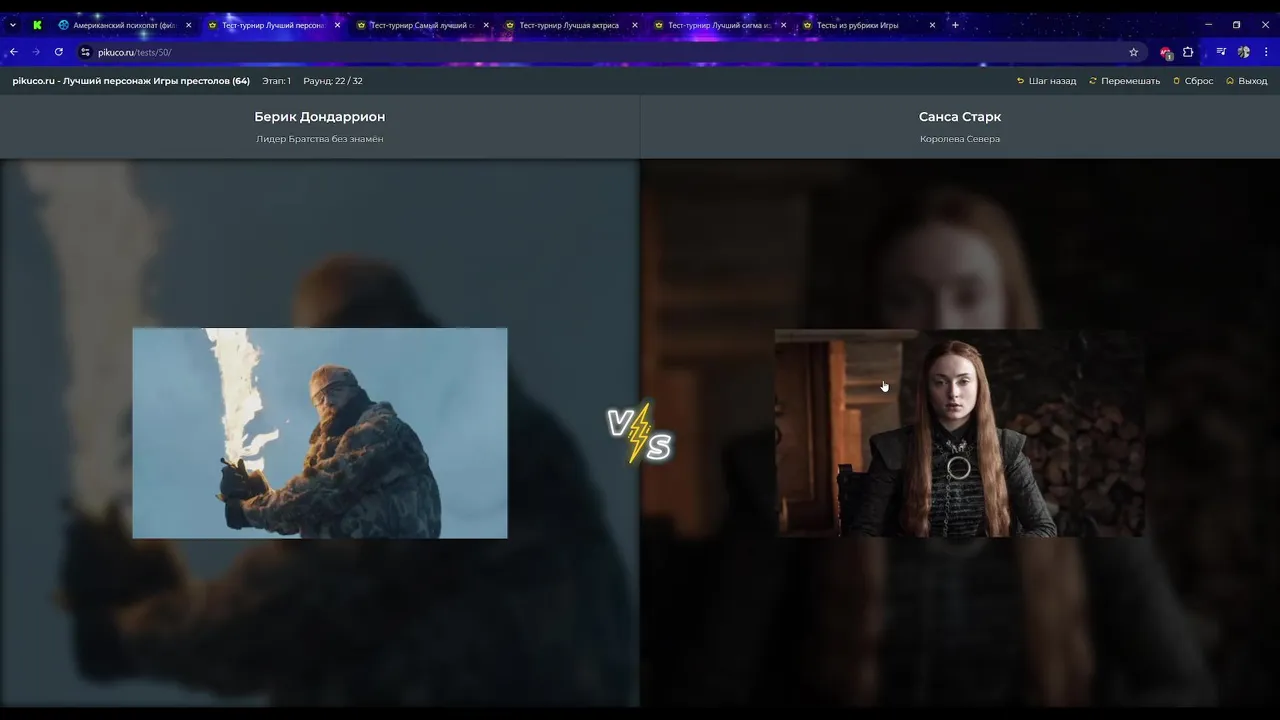
Task: View site information for pikuco.ru
Action: pyautogui.click(x=85, y=52)
